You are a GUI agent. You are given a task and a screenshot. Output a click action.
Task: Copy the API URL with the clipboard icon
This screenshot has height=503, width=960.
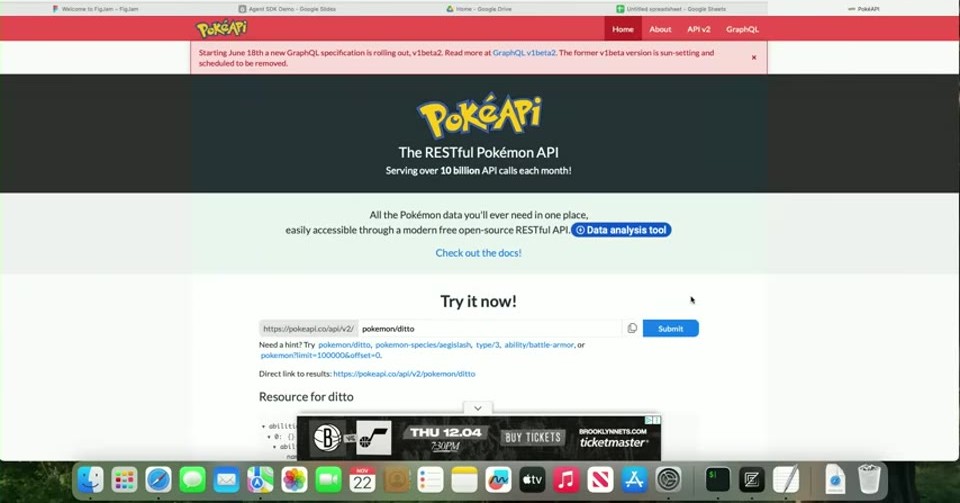click(x=632, y=328)
